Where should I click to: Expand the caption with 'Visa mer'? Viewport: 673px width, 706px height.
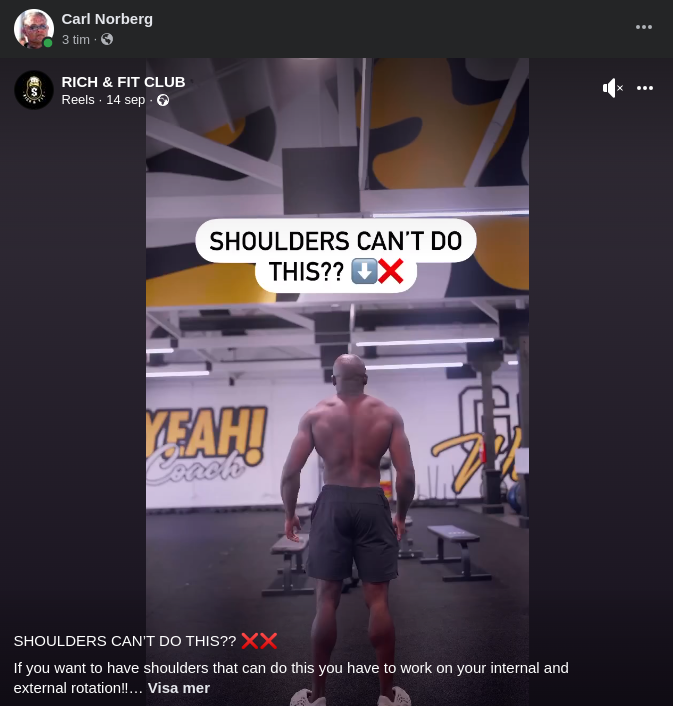pos(179,688)
